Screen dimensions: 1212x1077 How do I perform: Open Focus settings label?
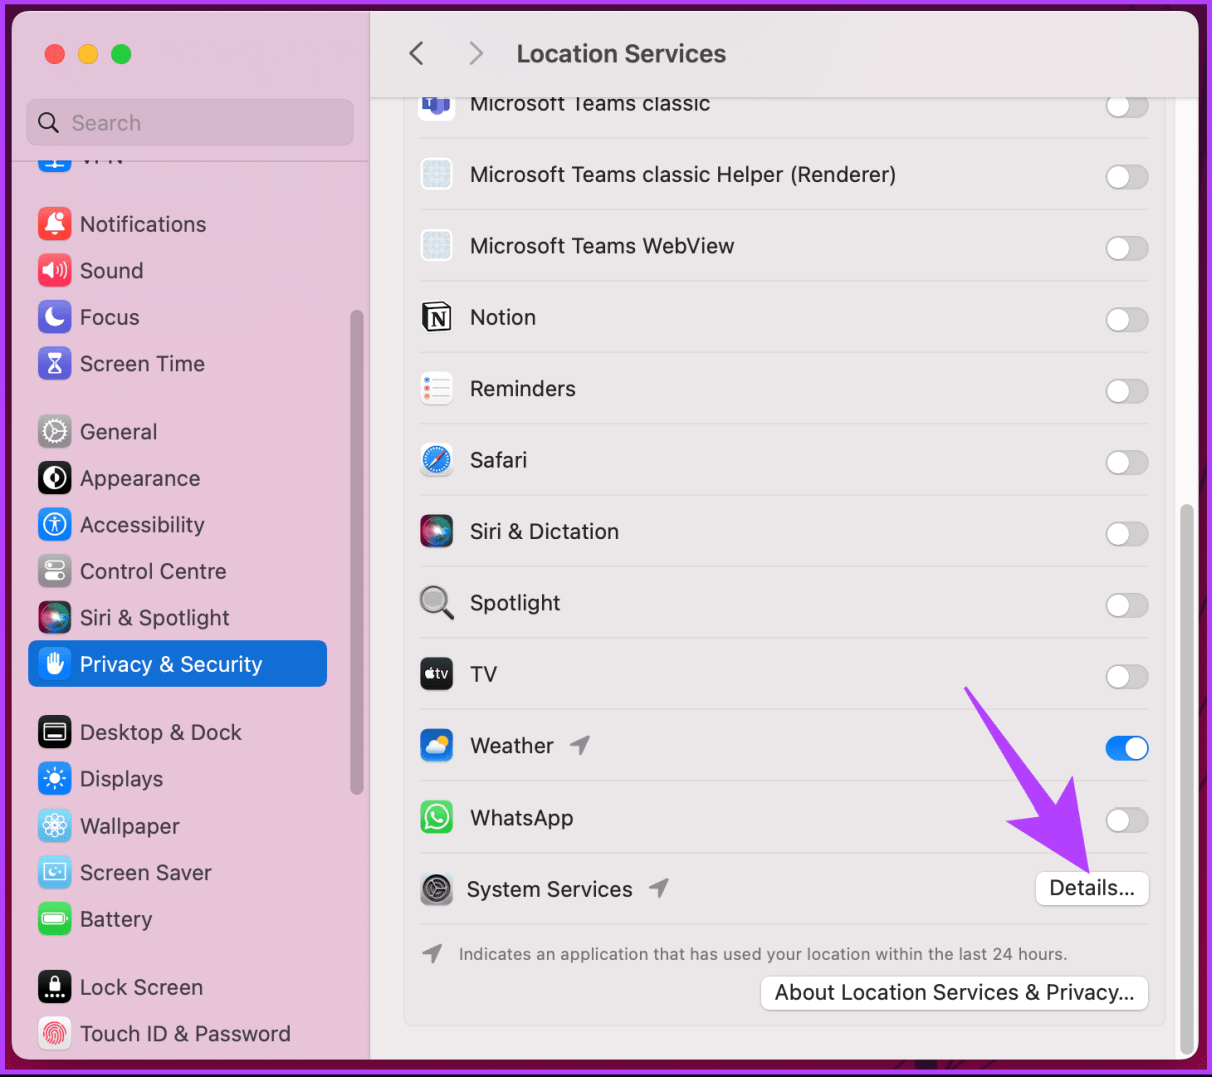[110, 317]
